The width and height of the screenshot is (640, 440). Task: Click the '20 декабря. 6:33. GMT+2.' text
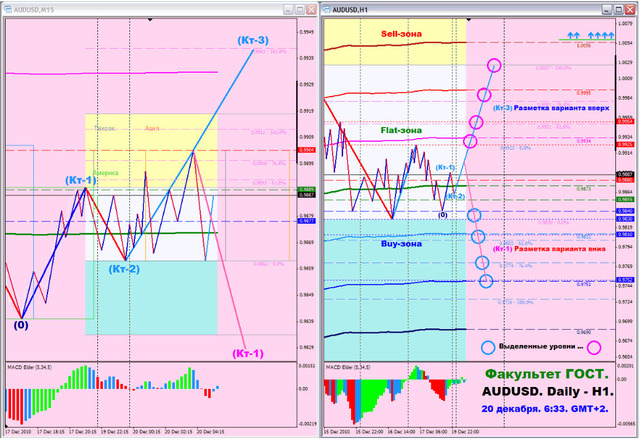coord(545,409)
